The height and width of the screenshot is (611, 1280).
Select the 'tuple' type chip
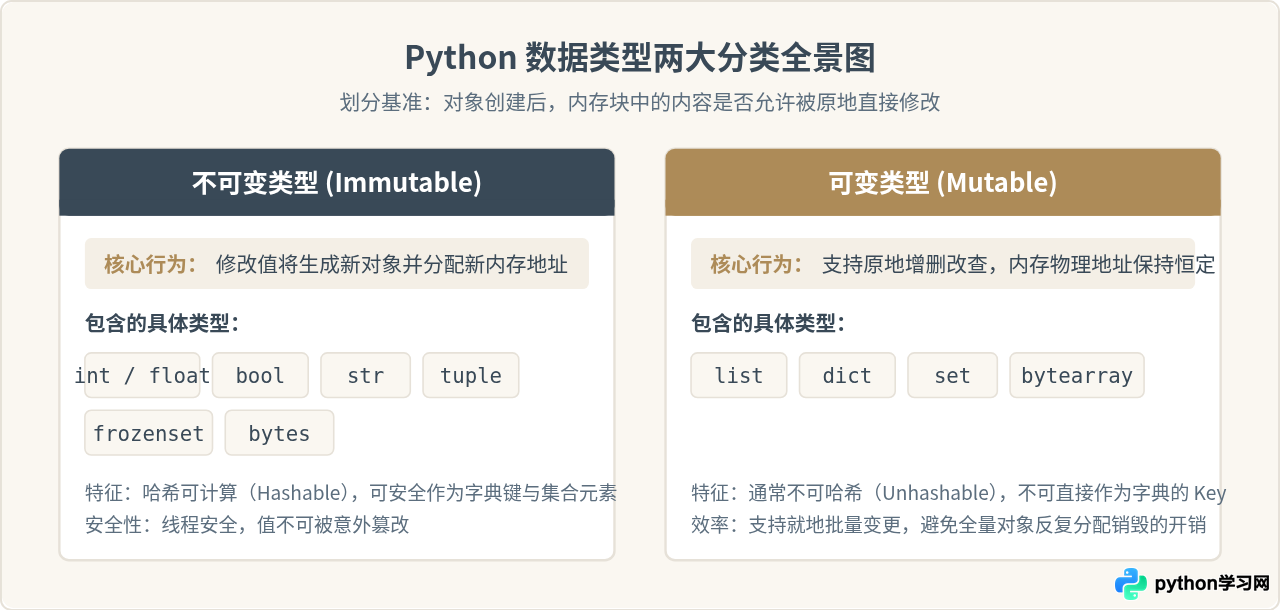pyautogui.click(x=471, y=375)
